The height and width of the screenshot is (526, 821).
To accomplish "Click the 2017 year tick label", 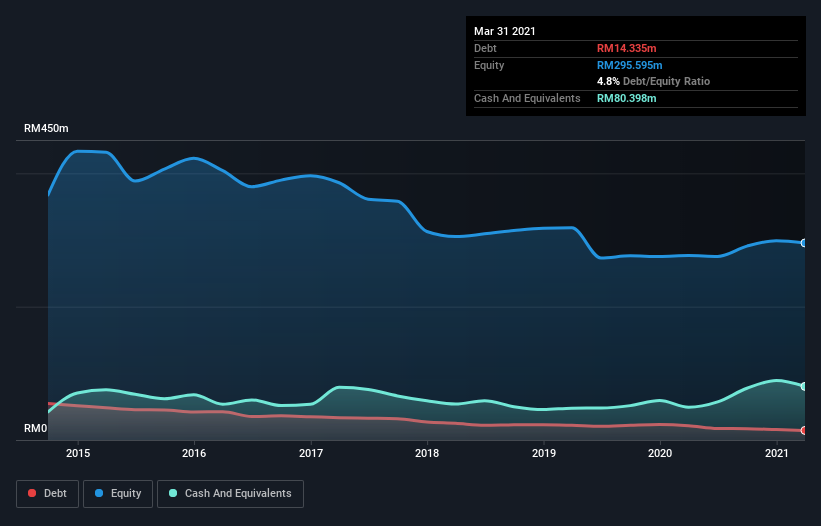I will click(311, 454).
